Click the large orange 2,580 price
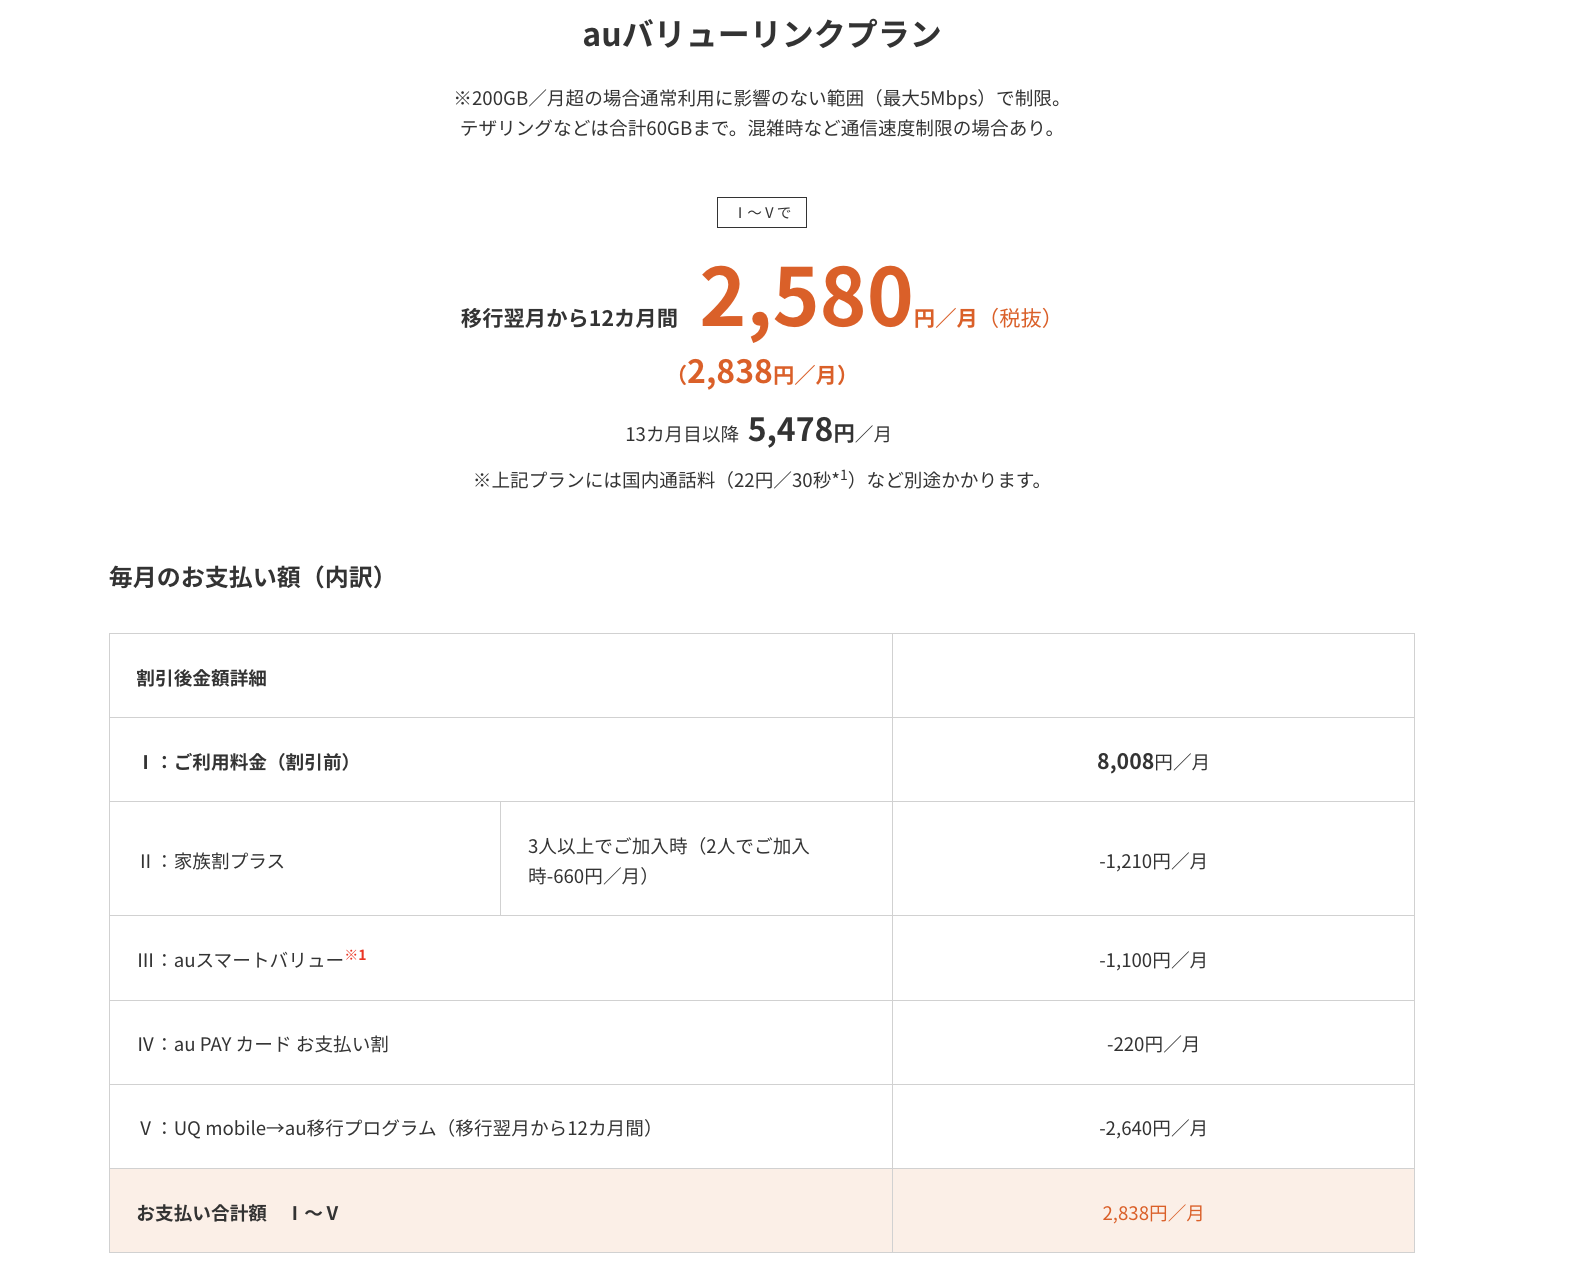The image size is (1588, 1281). tap(806, 298)
